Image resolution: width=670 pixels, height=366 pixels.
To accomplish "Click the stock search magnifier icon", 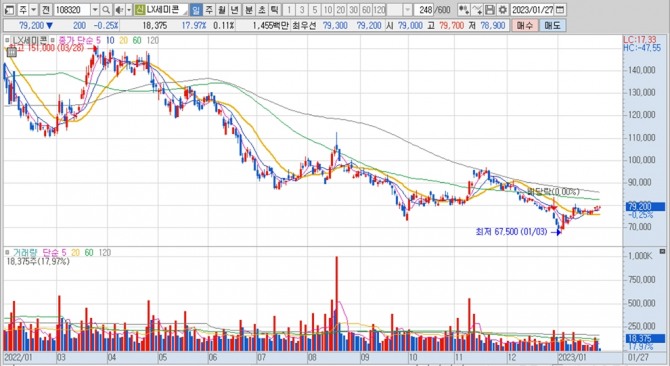I will point(106,10).
